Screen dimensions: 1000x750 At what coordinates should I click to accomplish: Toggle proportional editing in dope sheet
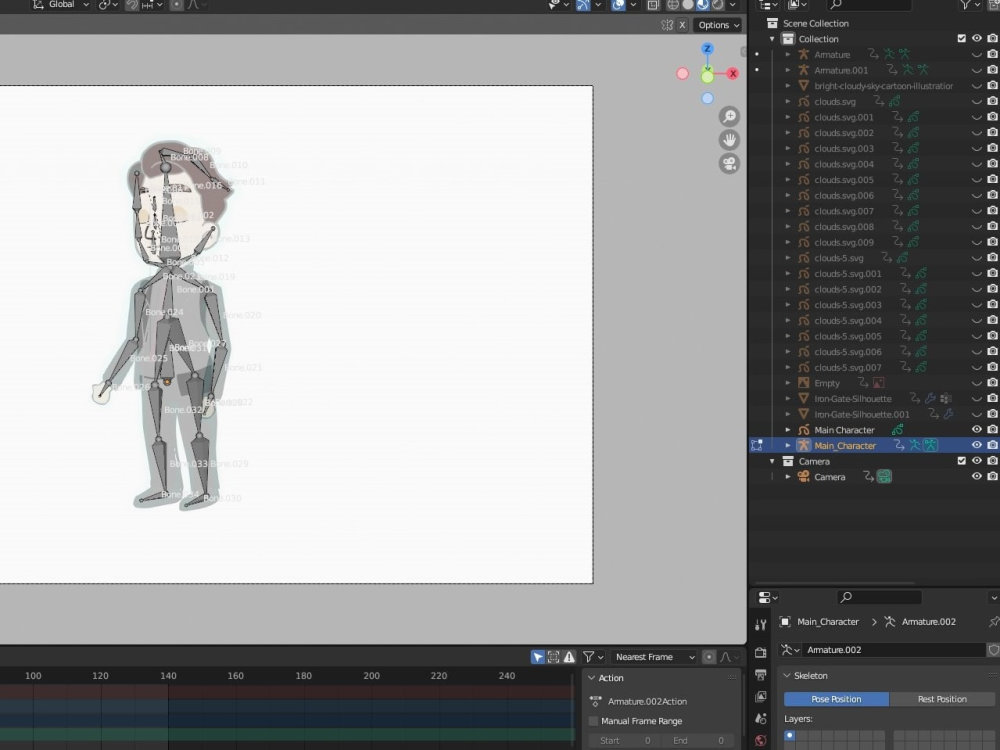click(709, 657)
